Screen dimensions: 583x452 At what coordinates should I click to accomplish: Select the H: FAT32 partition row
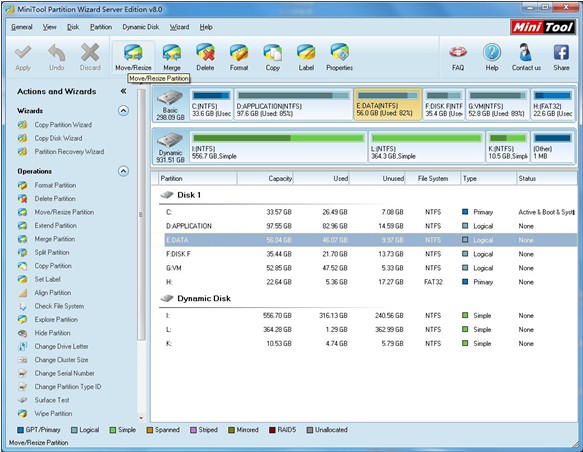pos(371,282)
